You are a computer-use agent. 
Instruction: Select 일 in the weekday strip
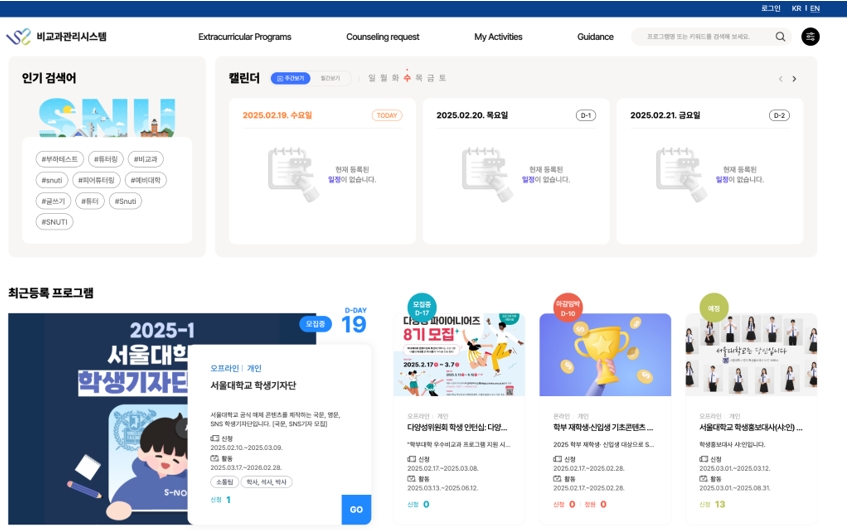pyautogui.click(x=372, y=78)
